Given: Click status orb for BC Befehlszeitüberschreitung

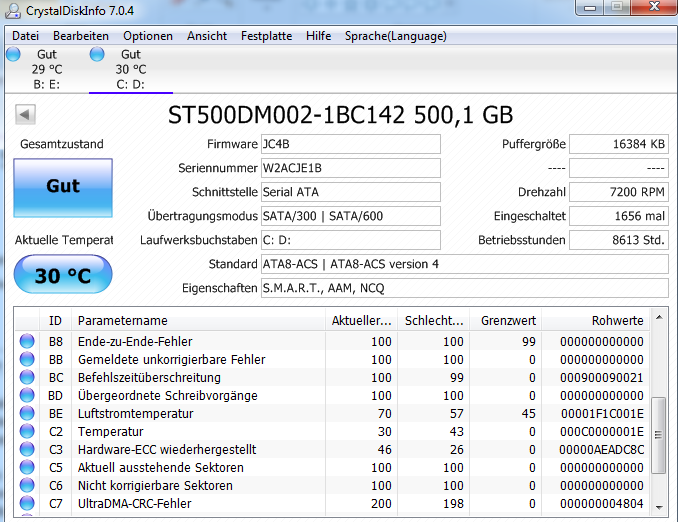Looking at the screenshot, I should (x=27, y=378).
